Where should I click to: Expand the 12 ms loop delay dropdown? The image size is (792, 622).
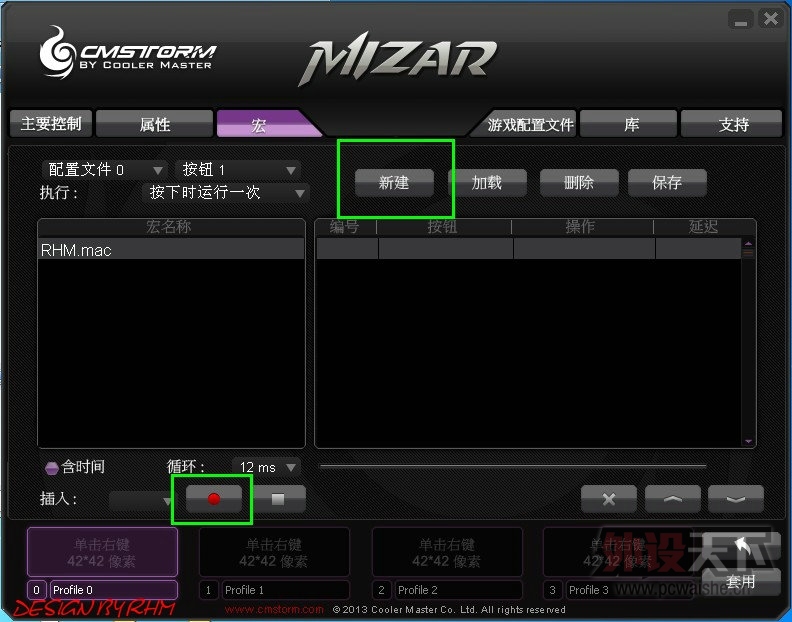[266, 467]
